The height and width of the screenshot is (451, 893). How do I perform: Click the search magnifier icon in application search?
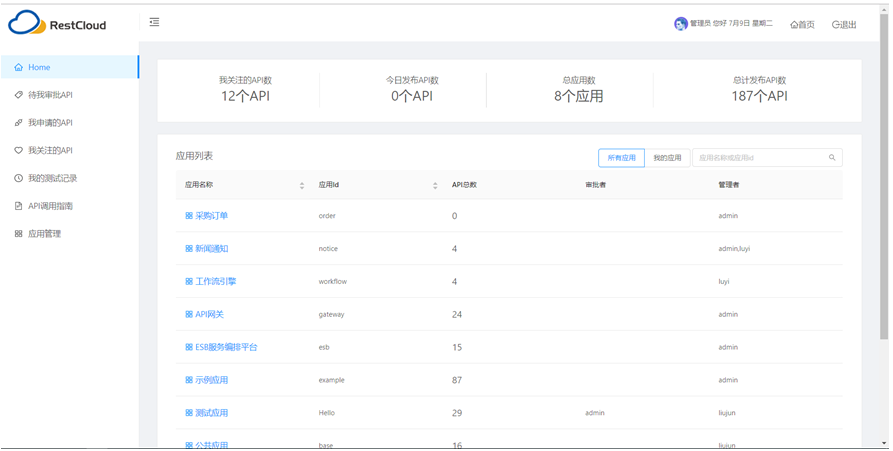click(x=832, y=158)
